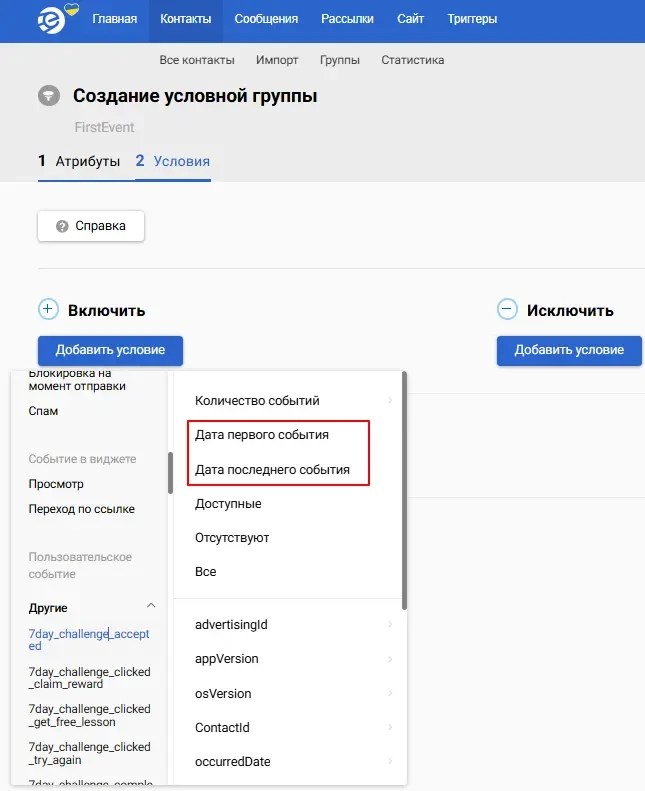Switch to the Атрибуты step tab
The height and width of the screenshot is (791, 645).
[79, 161]
